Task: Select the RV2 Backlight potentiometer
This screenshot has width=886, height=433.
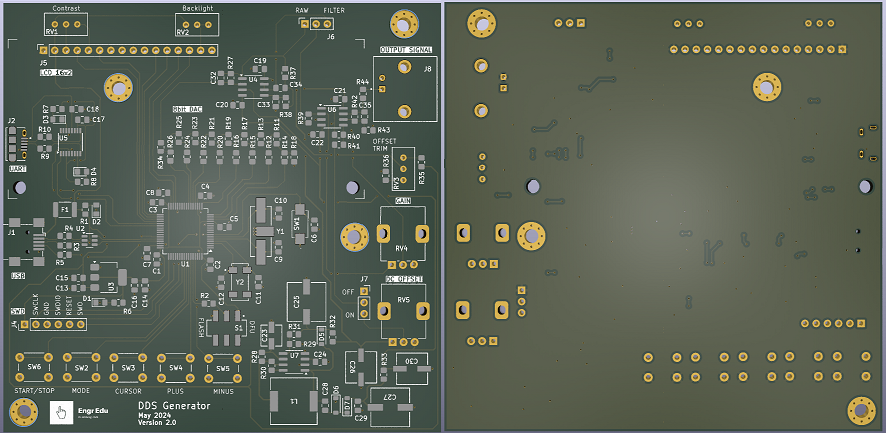Action: [196, 24]
